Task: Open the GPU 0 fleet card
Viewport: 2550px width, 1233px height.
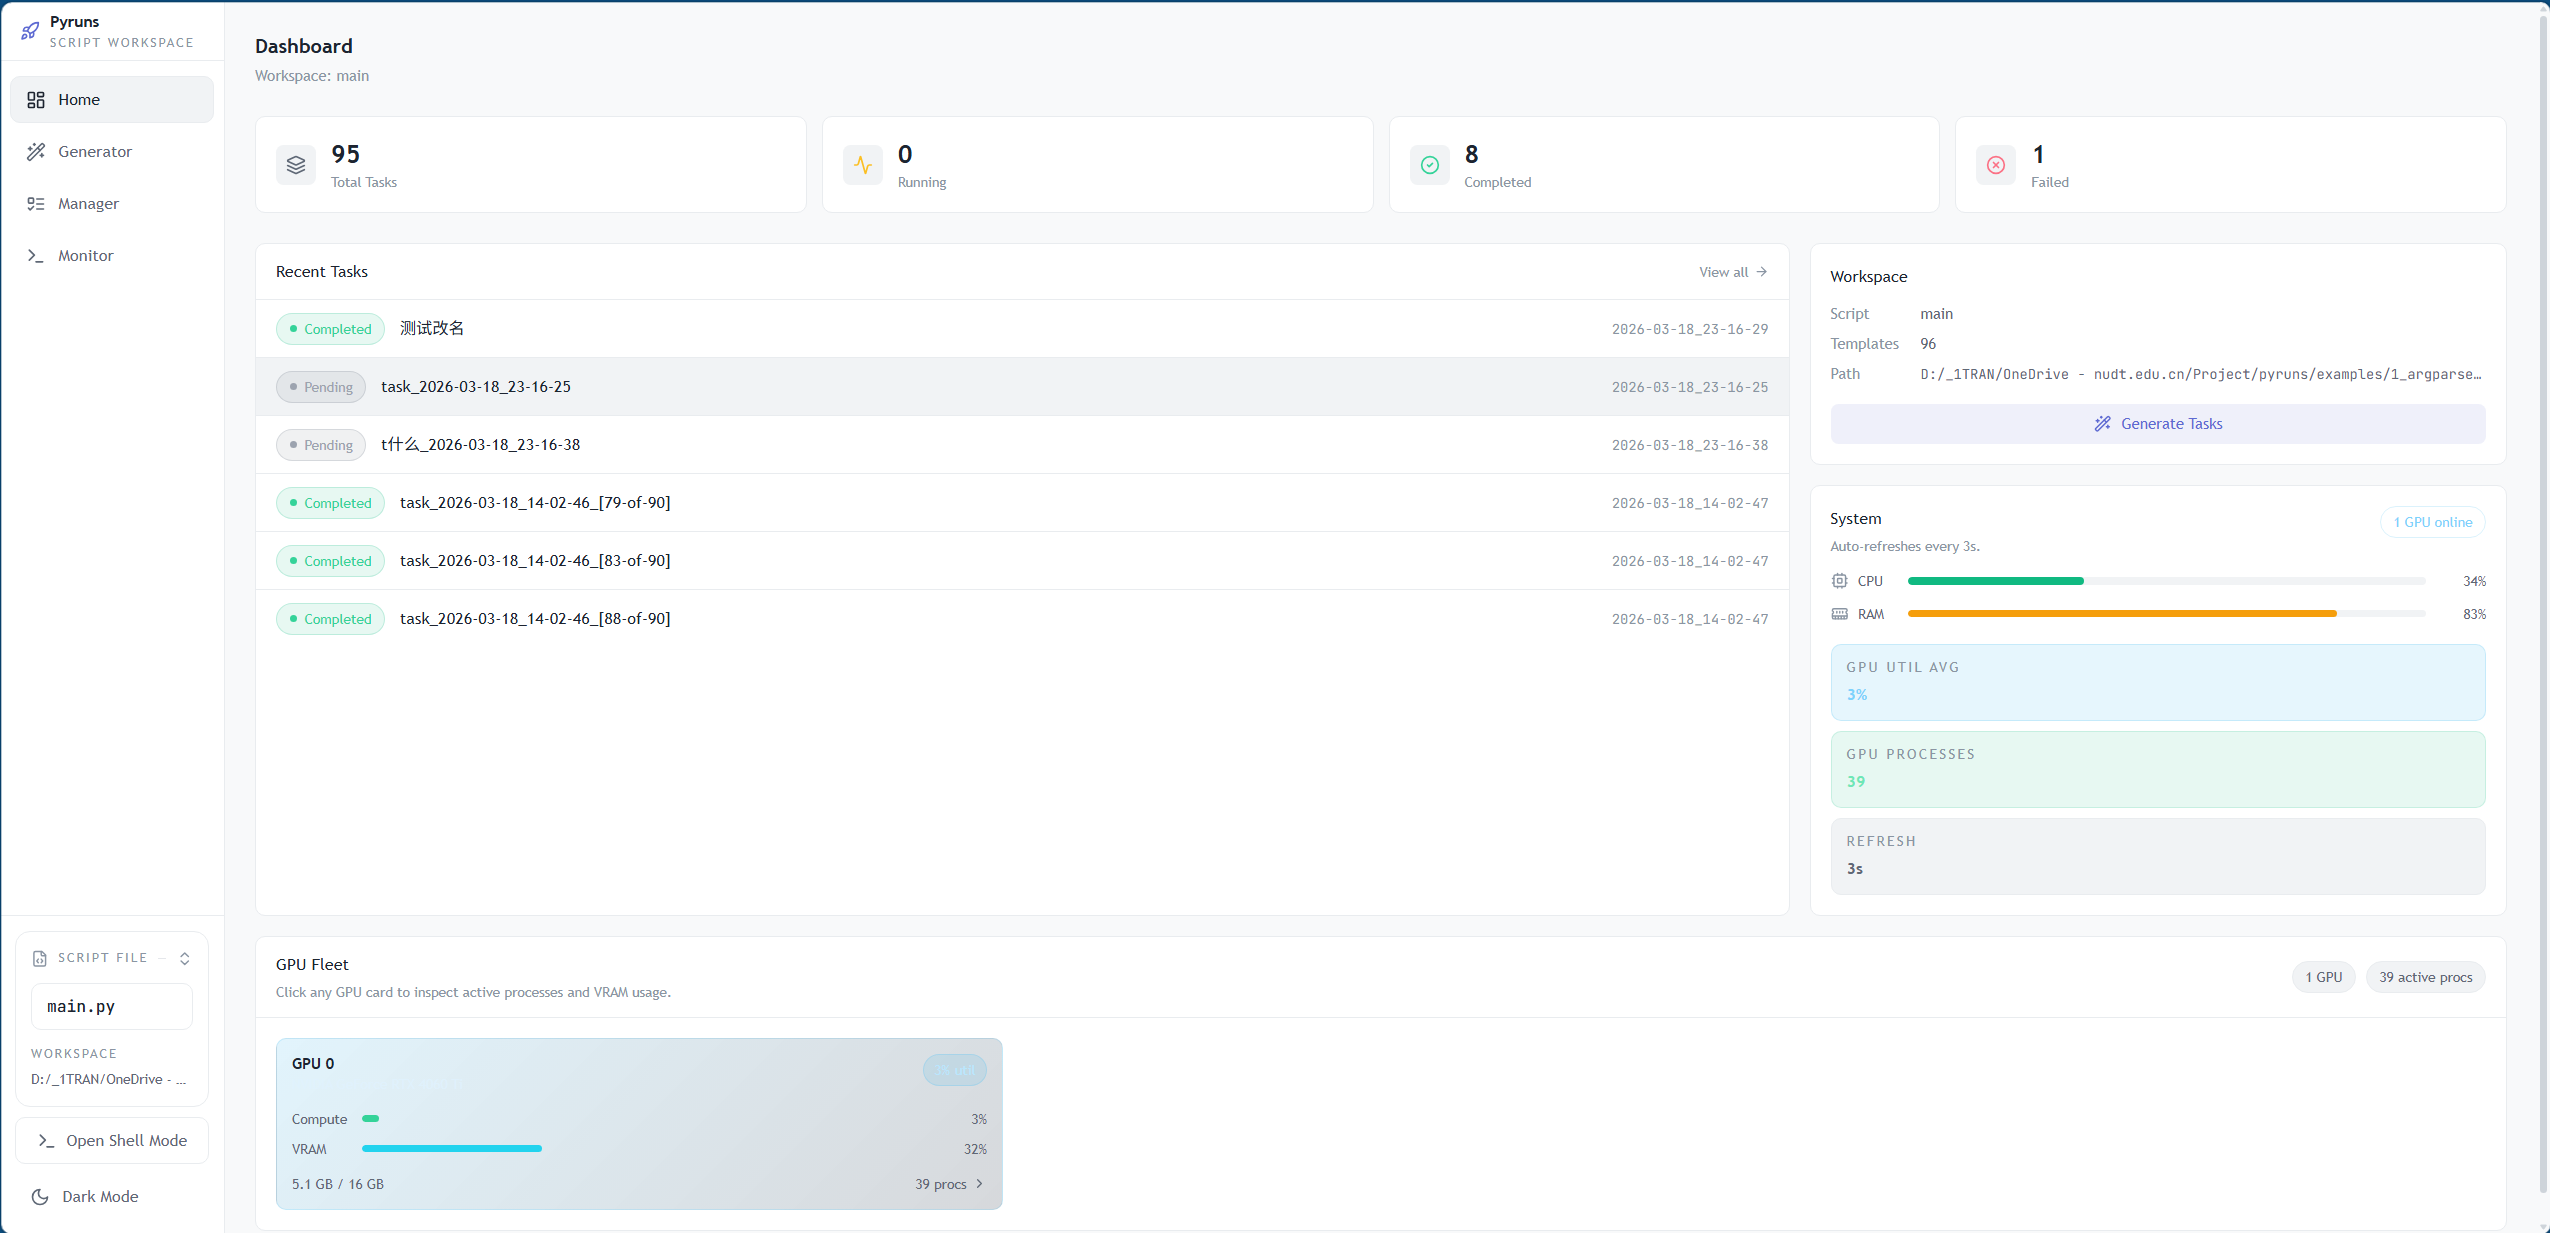Action: click(638, 1123)
